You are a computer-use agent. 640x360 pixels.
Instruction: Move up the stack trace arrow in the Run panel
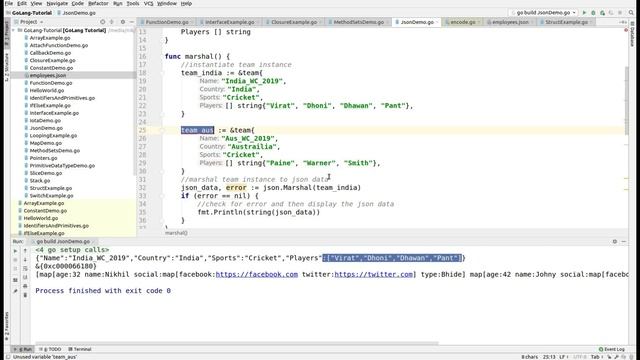click(x=25, y=251)
